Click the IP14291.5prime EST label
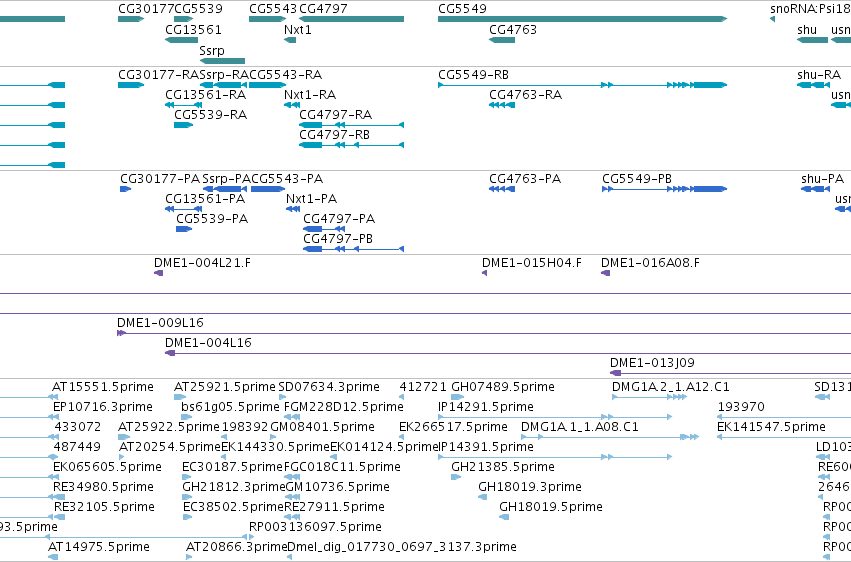 (x=486, y=407)
